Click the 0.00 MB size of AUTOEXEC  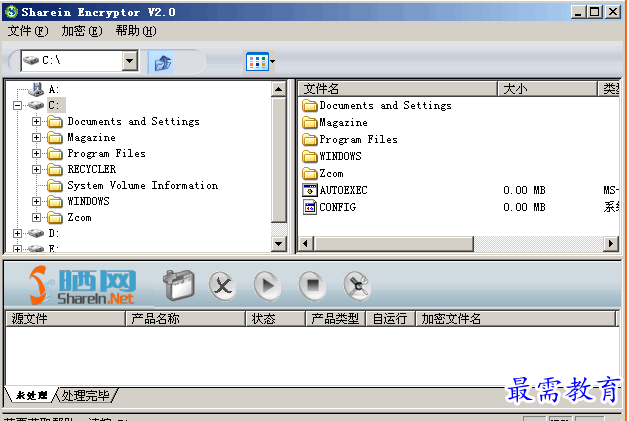(524, 190)
